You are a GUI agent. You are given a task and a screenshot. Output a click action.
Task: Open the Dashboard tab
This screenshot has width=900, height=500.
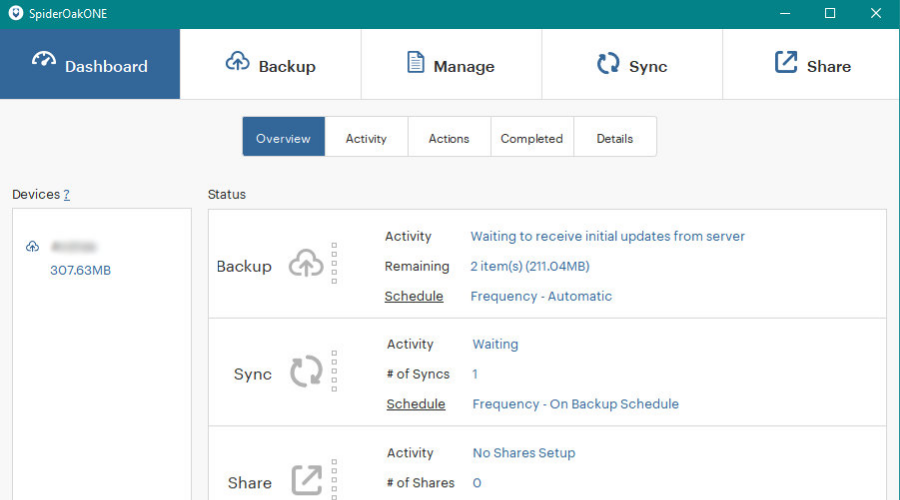pos(90,64)
